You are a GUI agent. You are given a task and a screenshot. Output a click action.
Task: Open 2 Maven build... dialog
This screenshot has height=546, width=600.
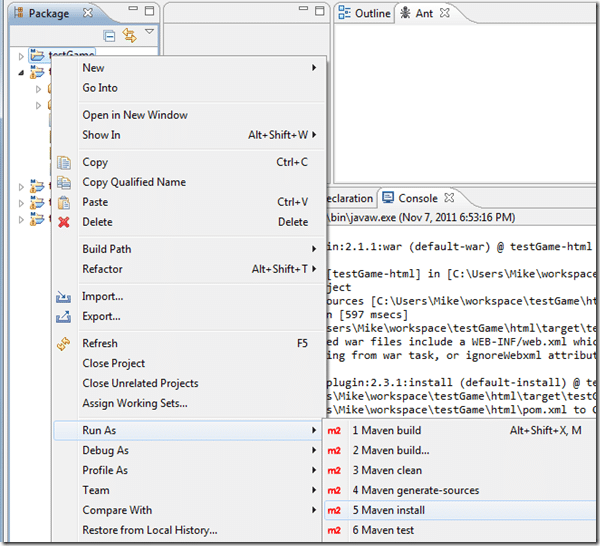(x=461, y=450)
